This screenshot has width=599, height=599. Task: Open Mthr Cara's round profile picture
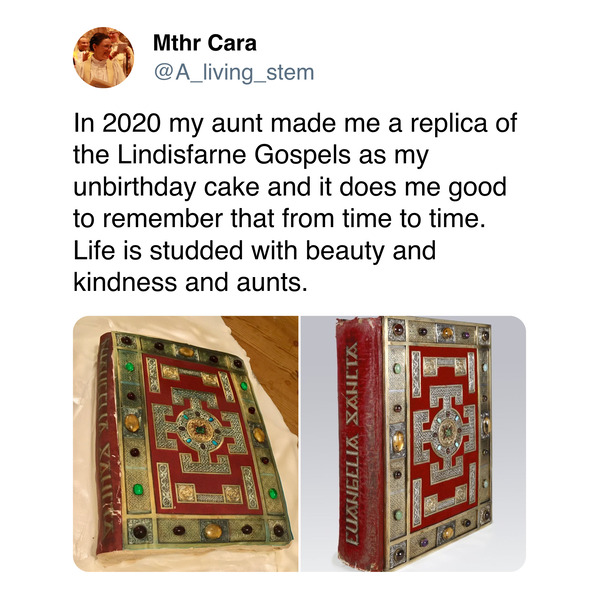click(104, 58)
